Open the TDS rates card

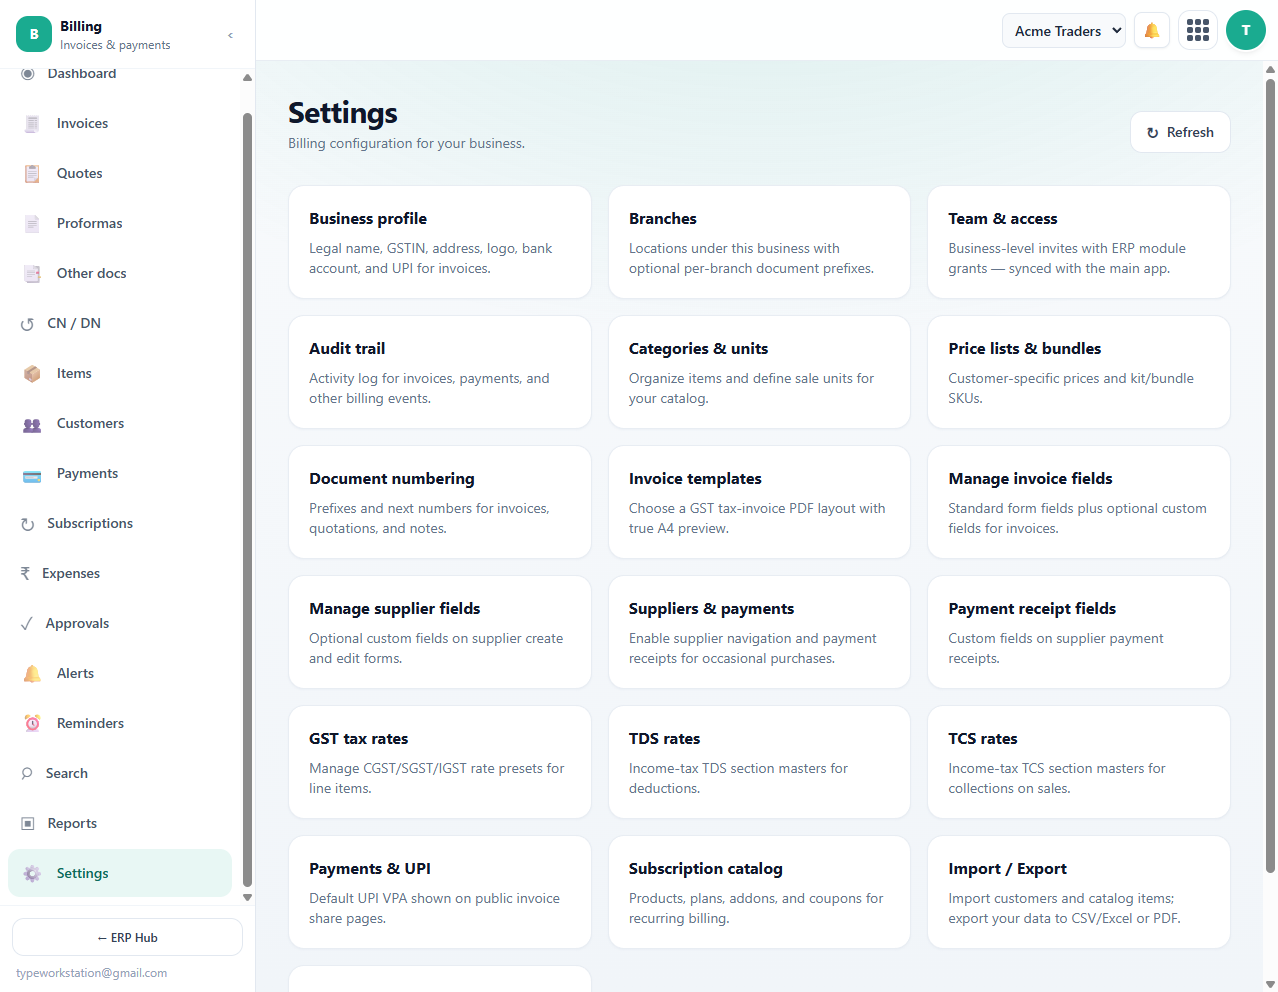tap(759, 762)
